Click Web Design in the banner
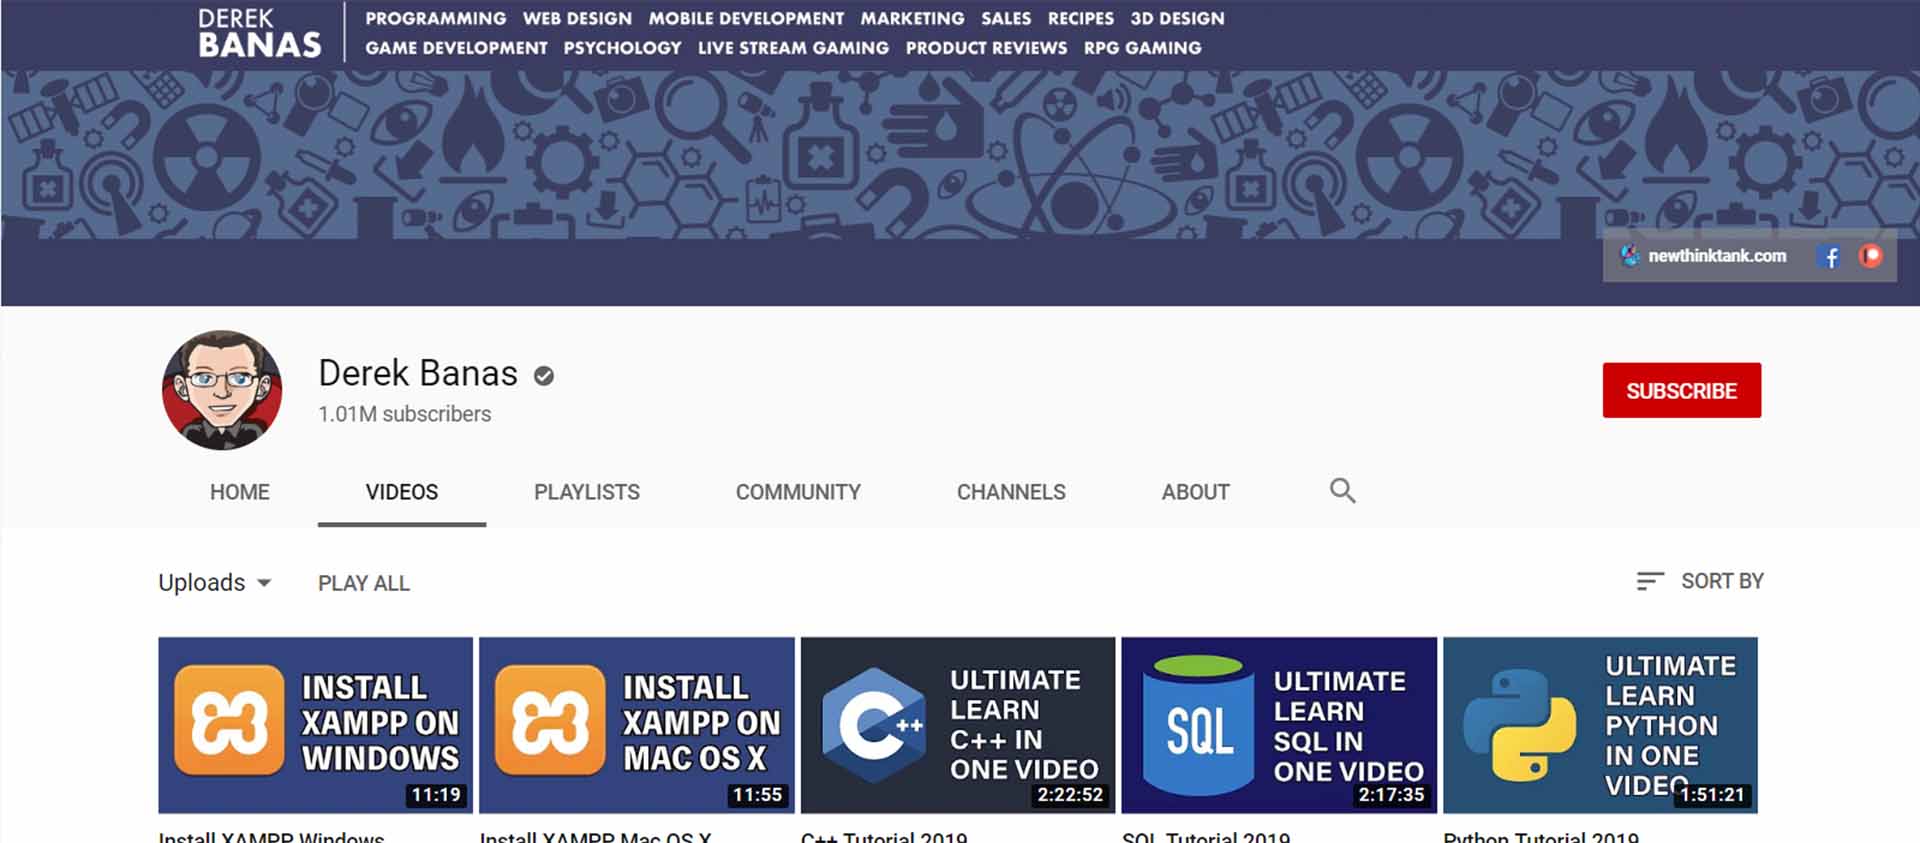The image size is (1920, 843). pyautogui.click(x=577, y=18)
